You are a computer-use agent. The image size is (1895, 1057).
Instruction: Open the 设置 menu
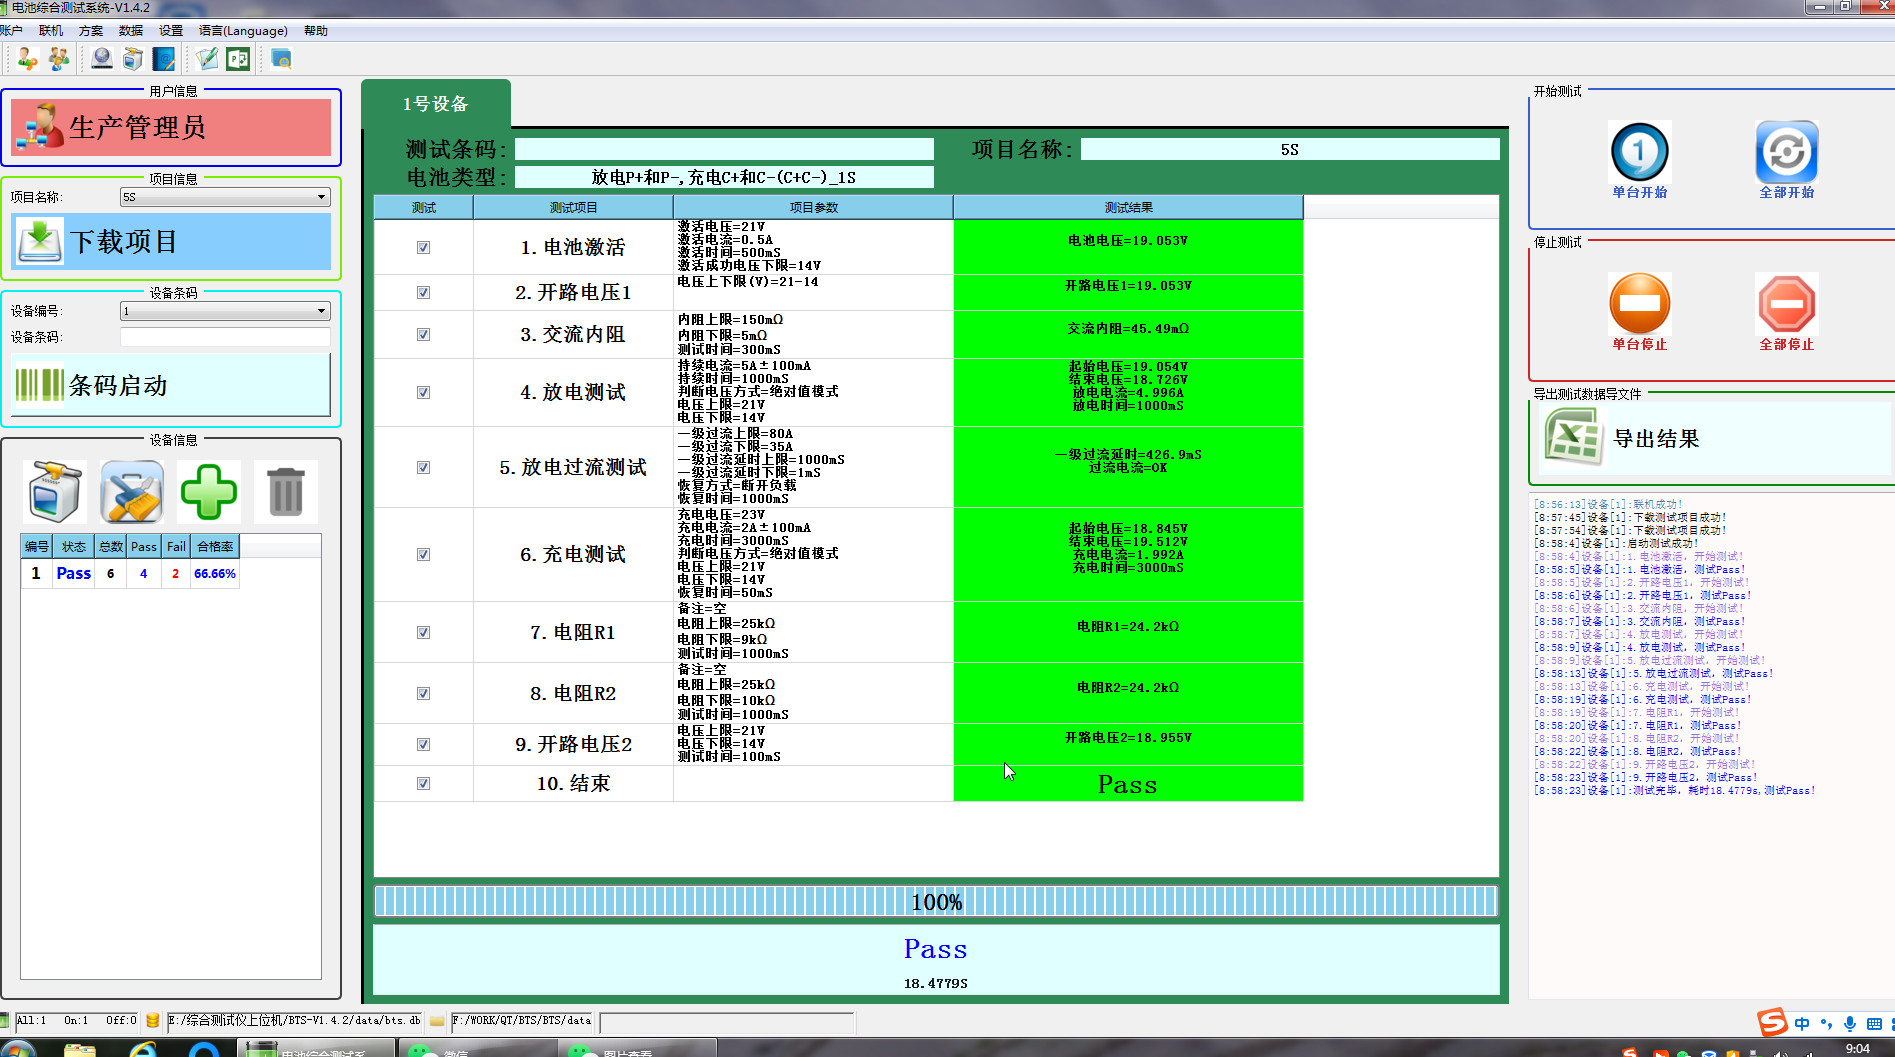(171, 31)
